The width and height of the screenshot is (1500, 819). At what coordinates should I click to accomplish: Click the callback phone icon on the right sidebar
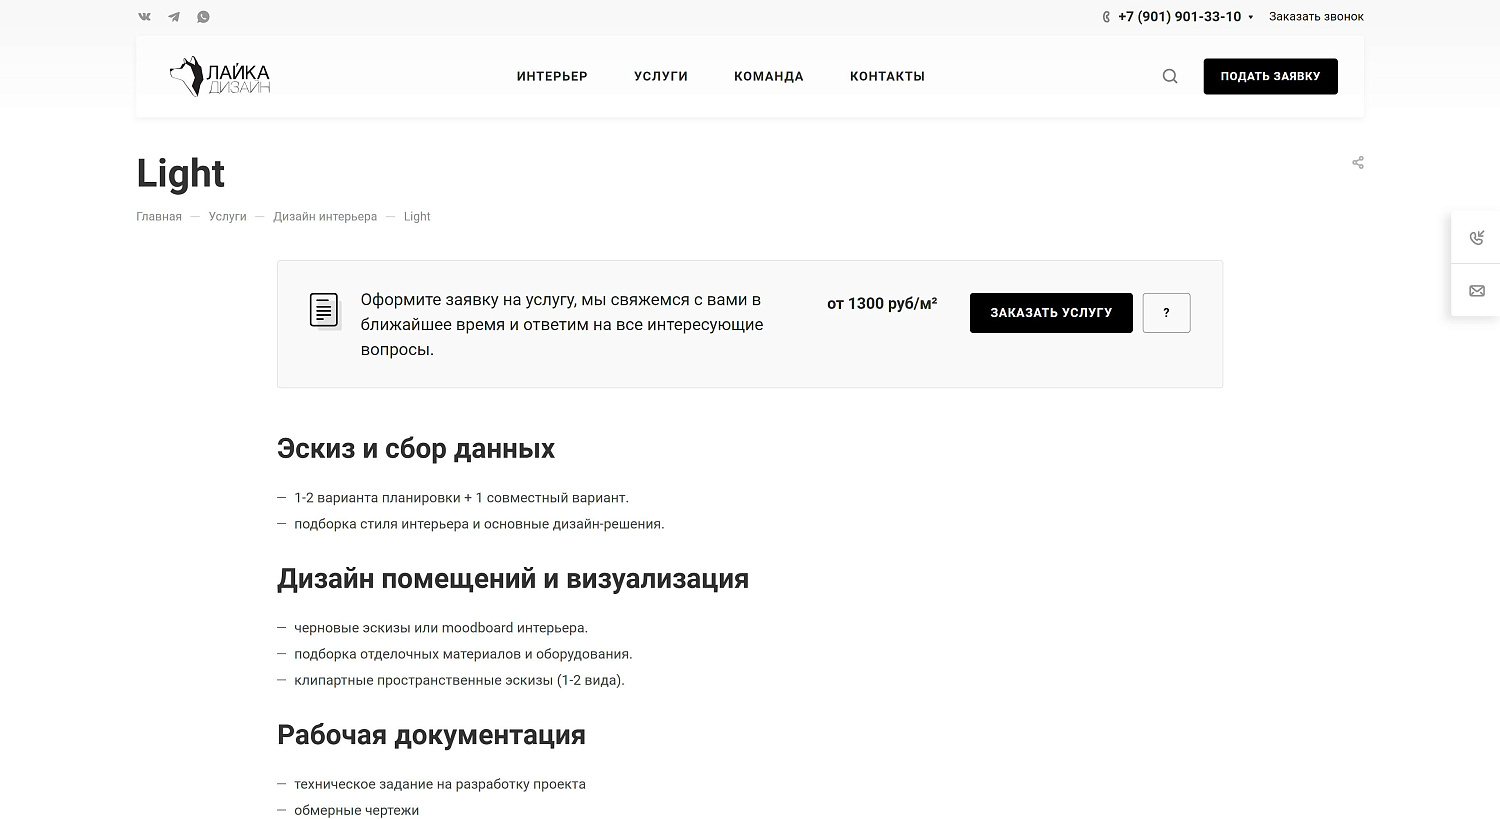pyautogui.click(x=1477, y=237)
